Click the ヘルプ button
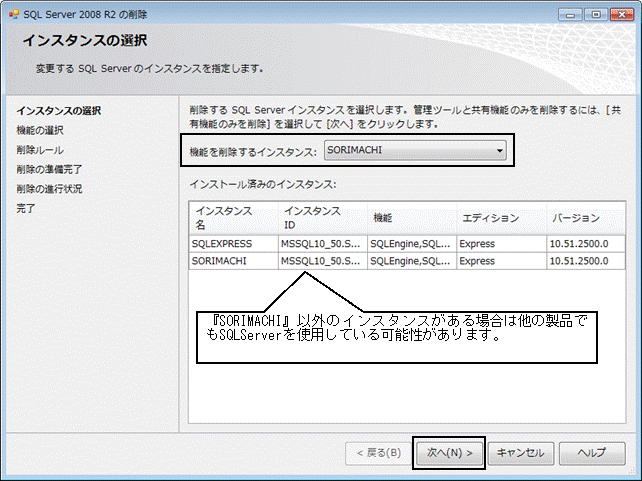 (592, 453)
